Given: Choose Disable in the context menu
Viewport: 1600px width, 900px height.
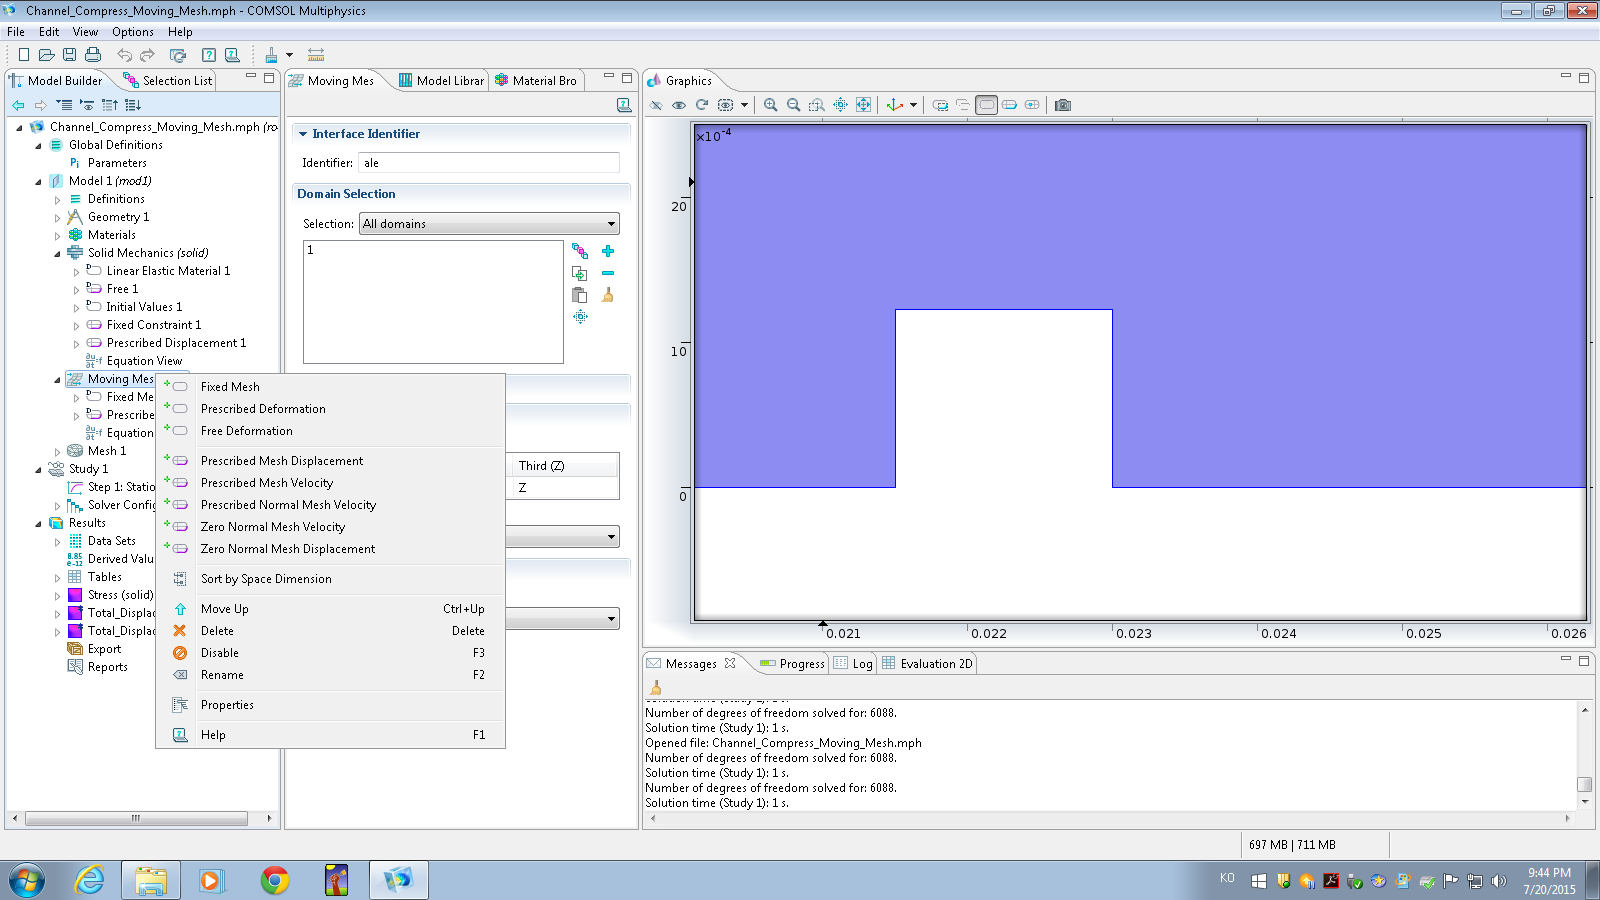Looking at the screenshot, I should [x=220, y=653].
